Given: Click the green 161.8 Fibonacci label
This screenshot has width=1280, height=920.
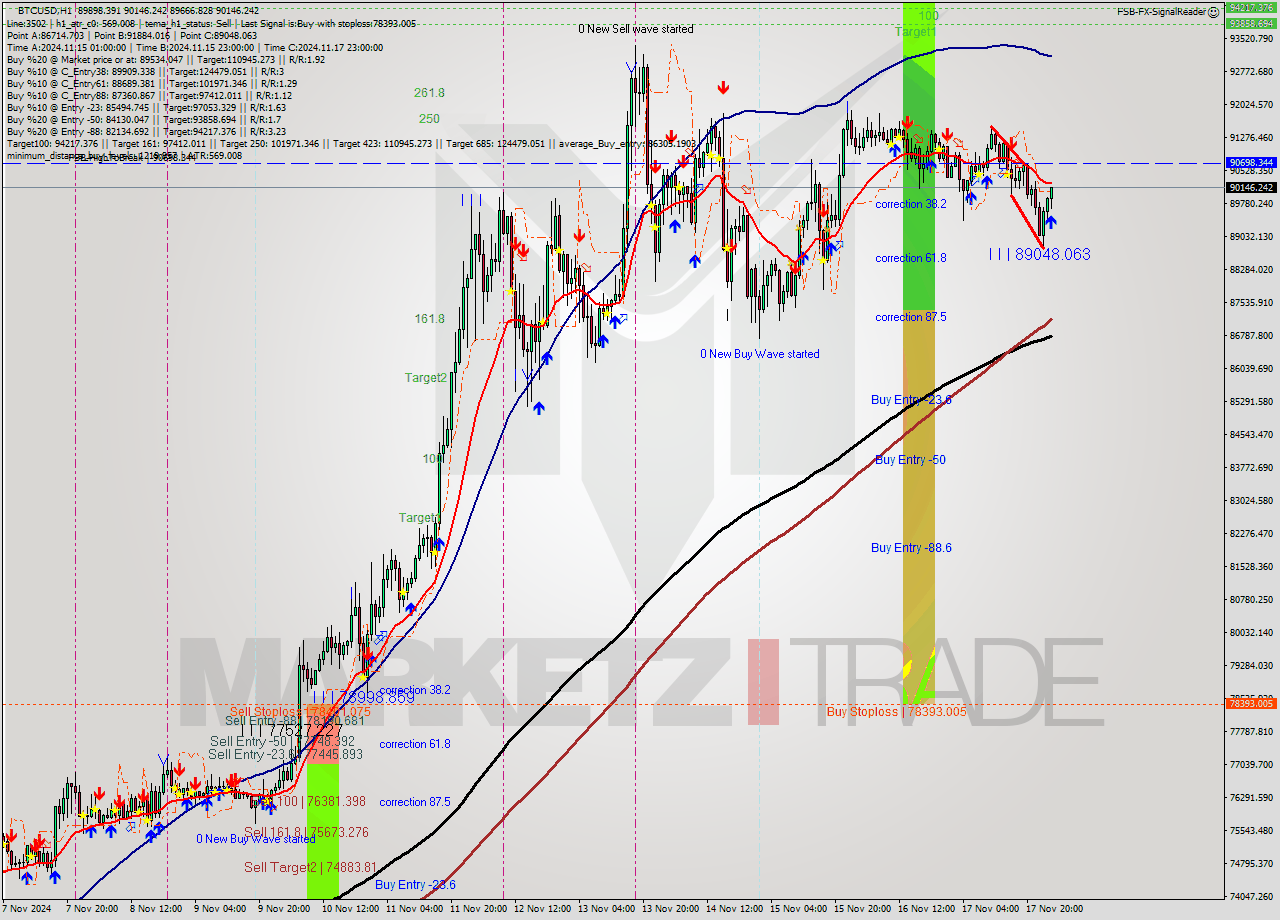Looking at the screenshot, I should tap(430, 319).
